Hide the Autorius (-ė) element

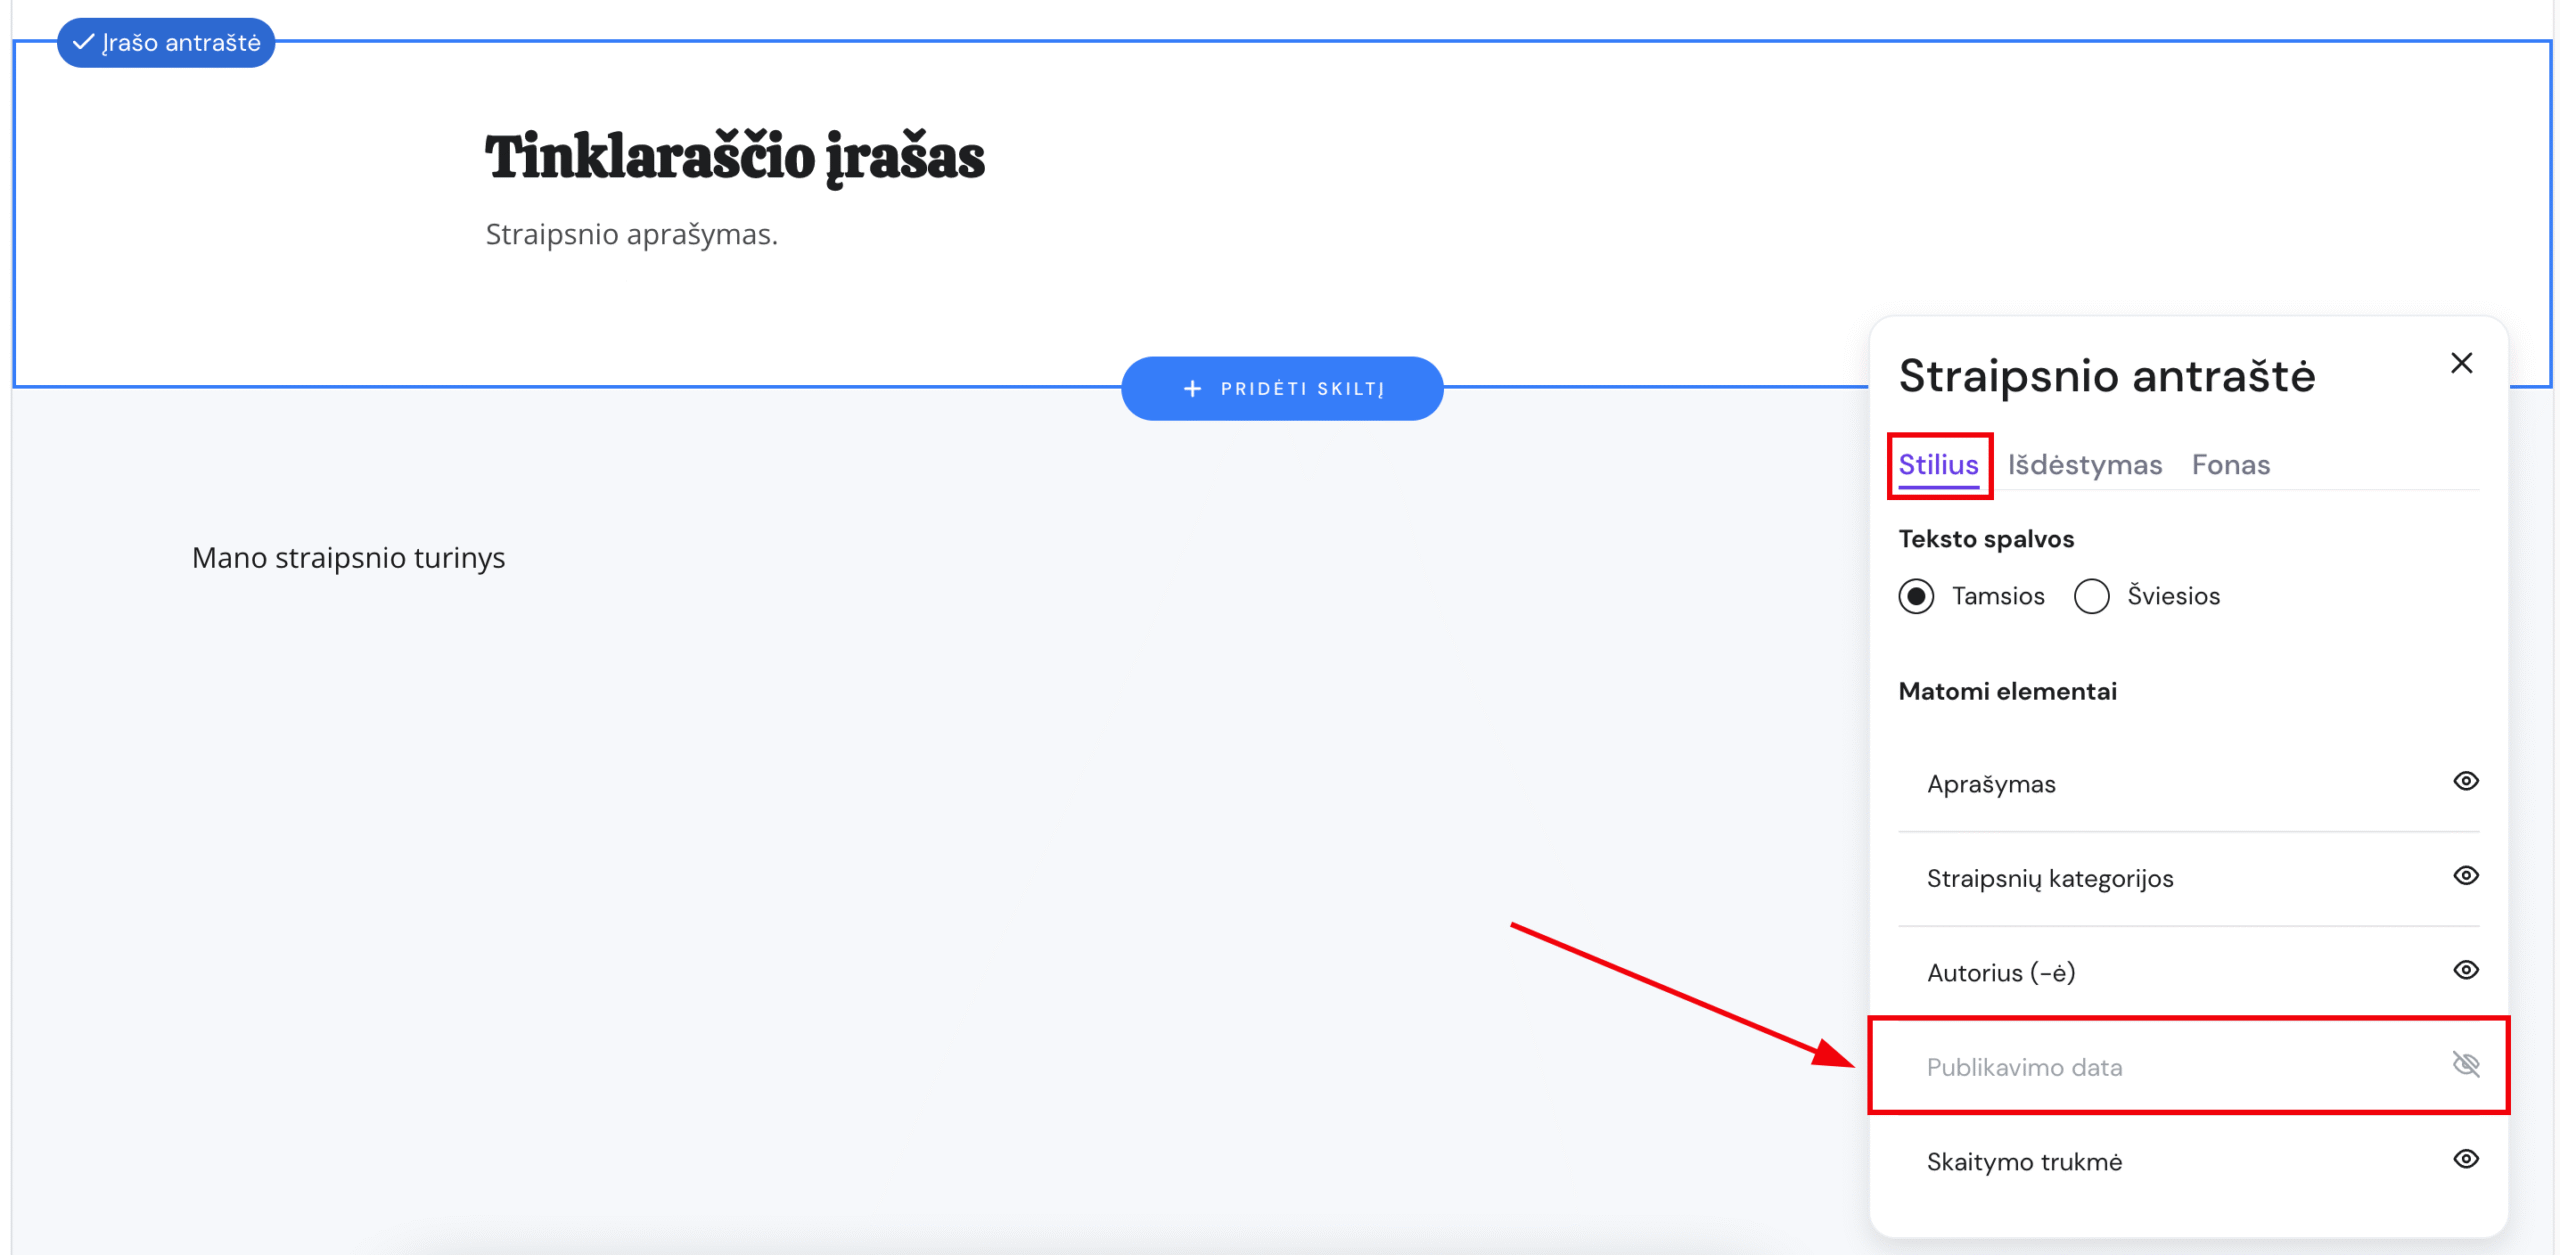[x=2465, y=969]
